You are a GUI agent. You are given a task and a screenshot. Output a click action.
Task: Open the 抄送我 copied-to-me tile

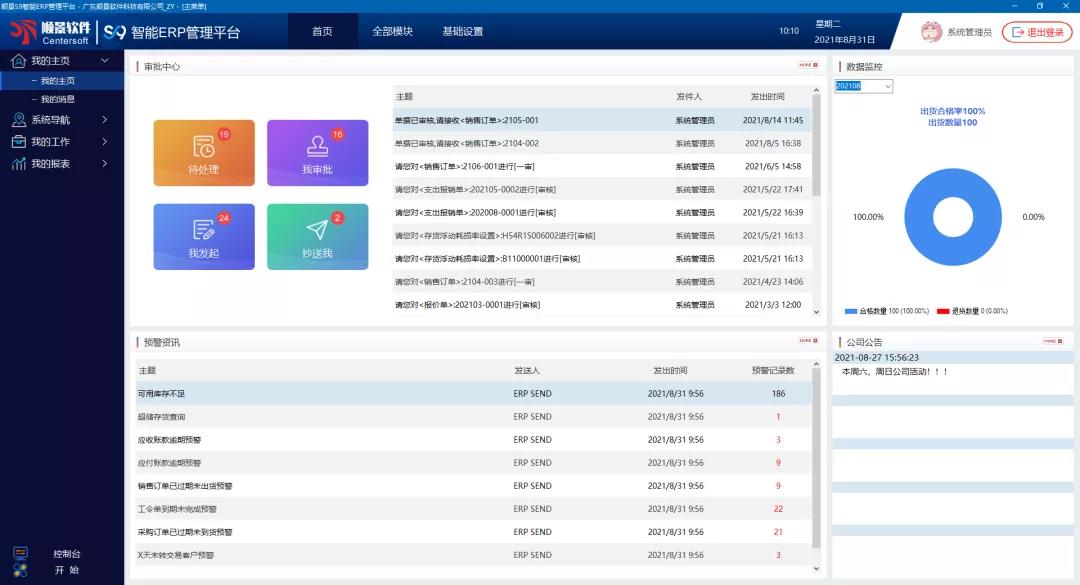click(317, 237)
